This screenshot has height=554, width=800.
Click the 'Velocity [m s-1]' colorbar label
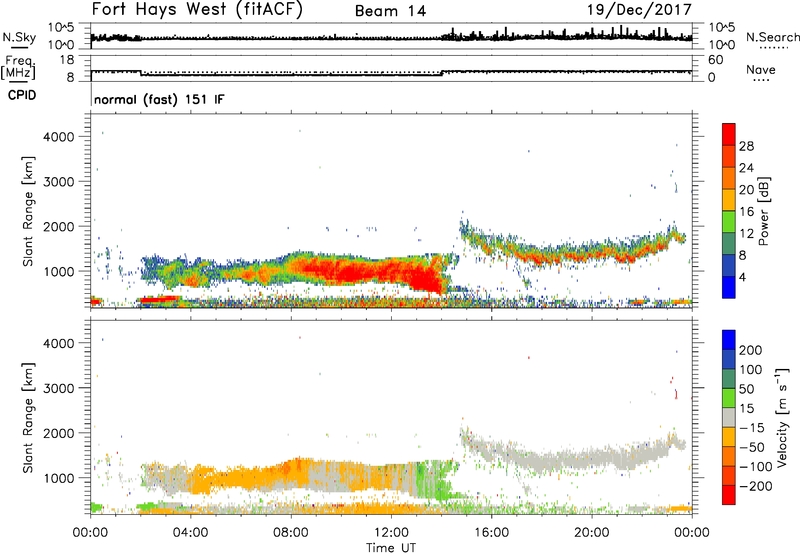781,417
